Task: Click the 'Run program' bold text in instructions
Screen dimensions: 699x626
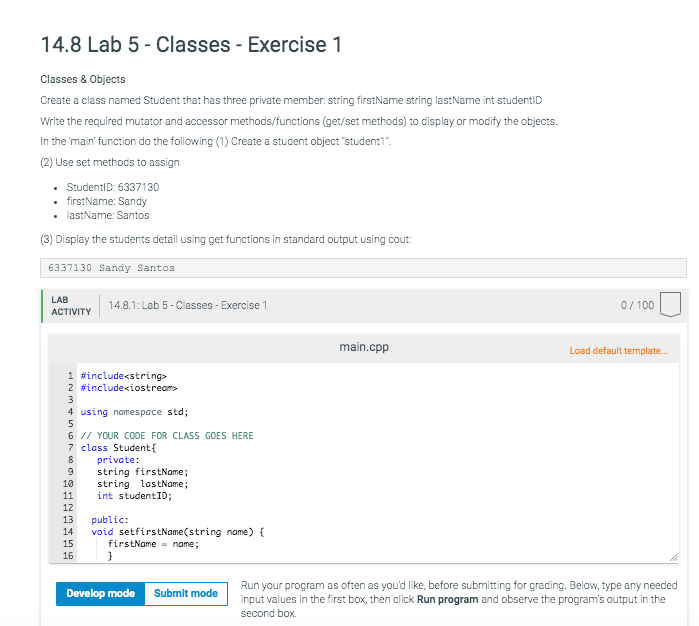Action: tap(448, 599)
